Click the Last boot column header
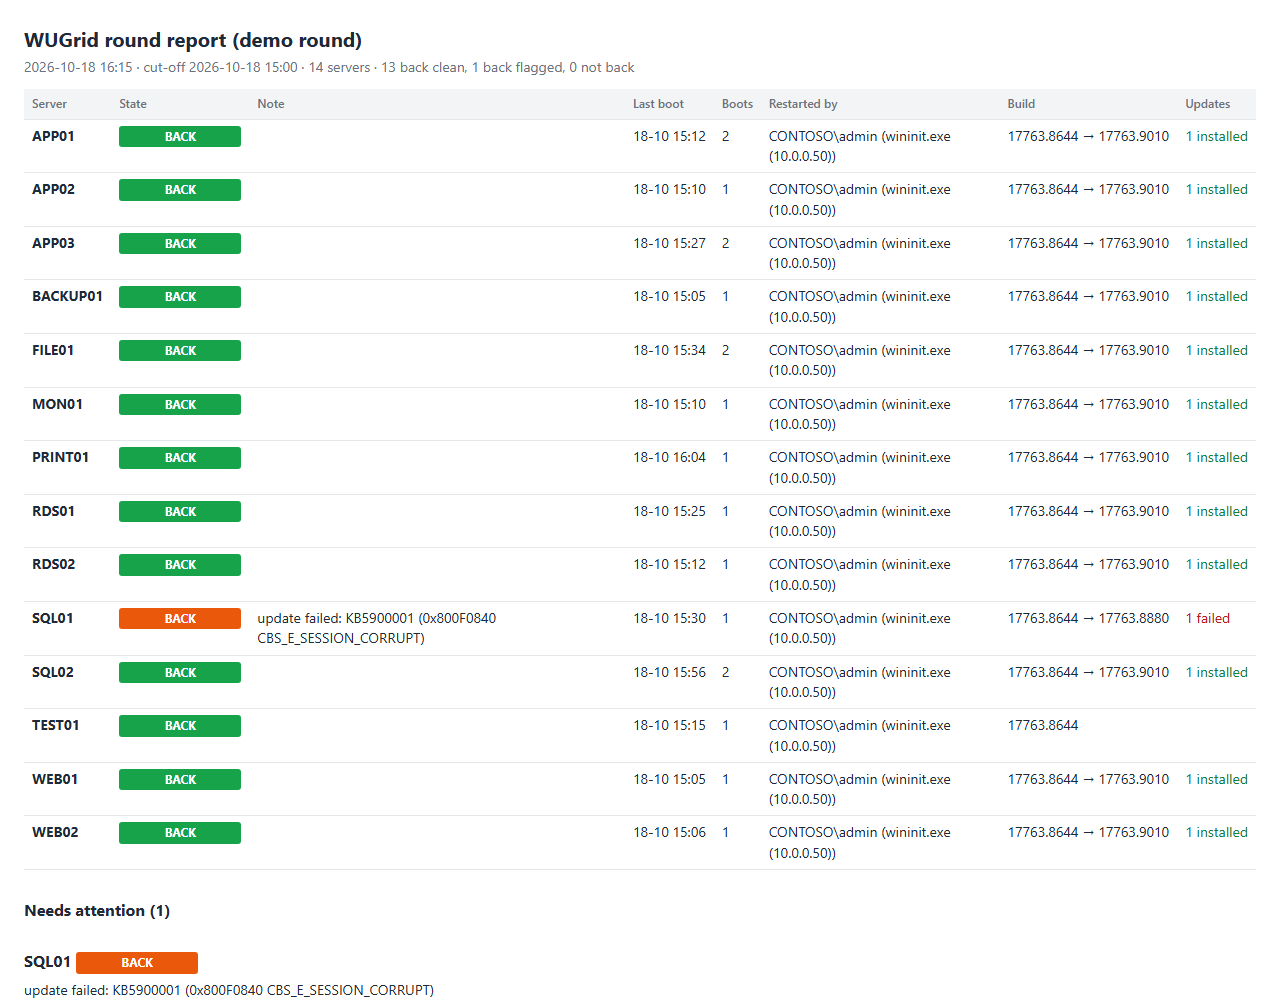This screenshot has width=1280, height=1000. [x=658, y=104]
